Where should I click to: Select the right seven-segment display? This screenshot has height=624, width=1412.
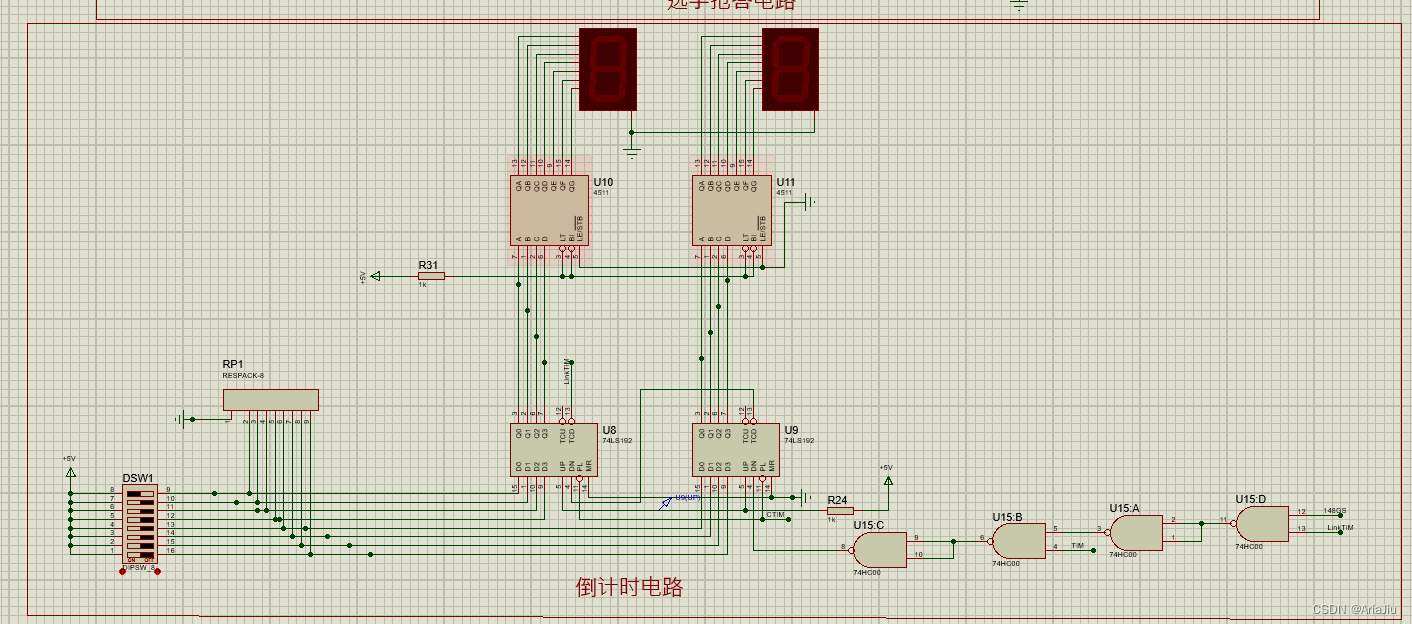click(x=791, y=68)
